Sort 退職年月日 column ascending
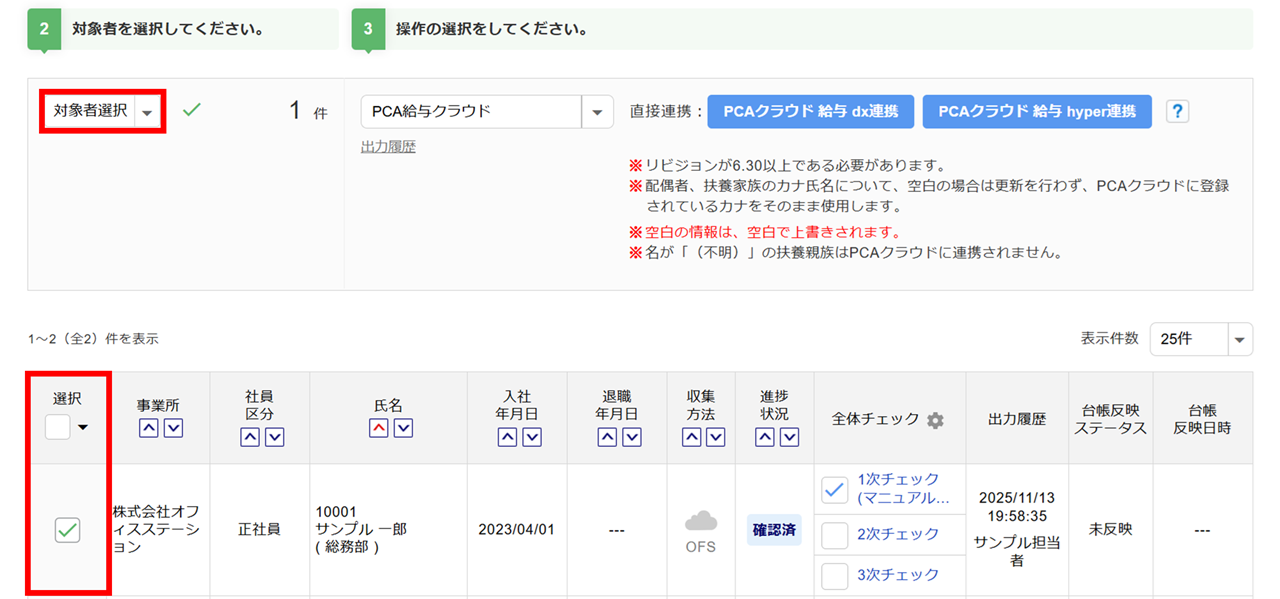 coord(608,437)
